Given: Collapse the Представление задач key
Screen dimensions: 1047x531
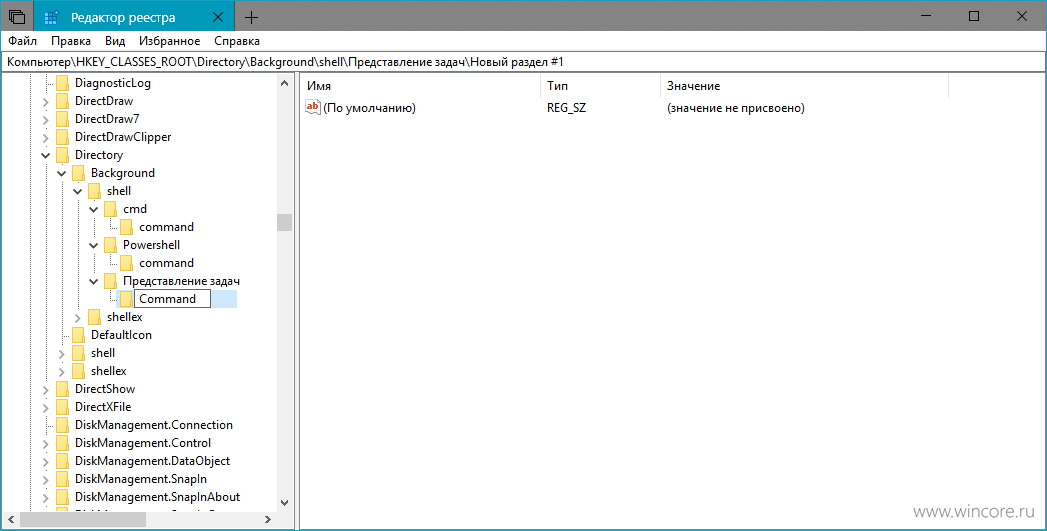Looking at the screenshot, I should tap(93, 281).
